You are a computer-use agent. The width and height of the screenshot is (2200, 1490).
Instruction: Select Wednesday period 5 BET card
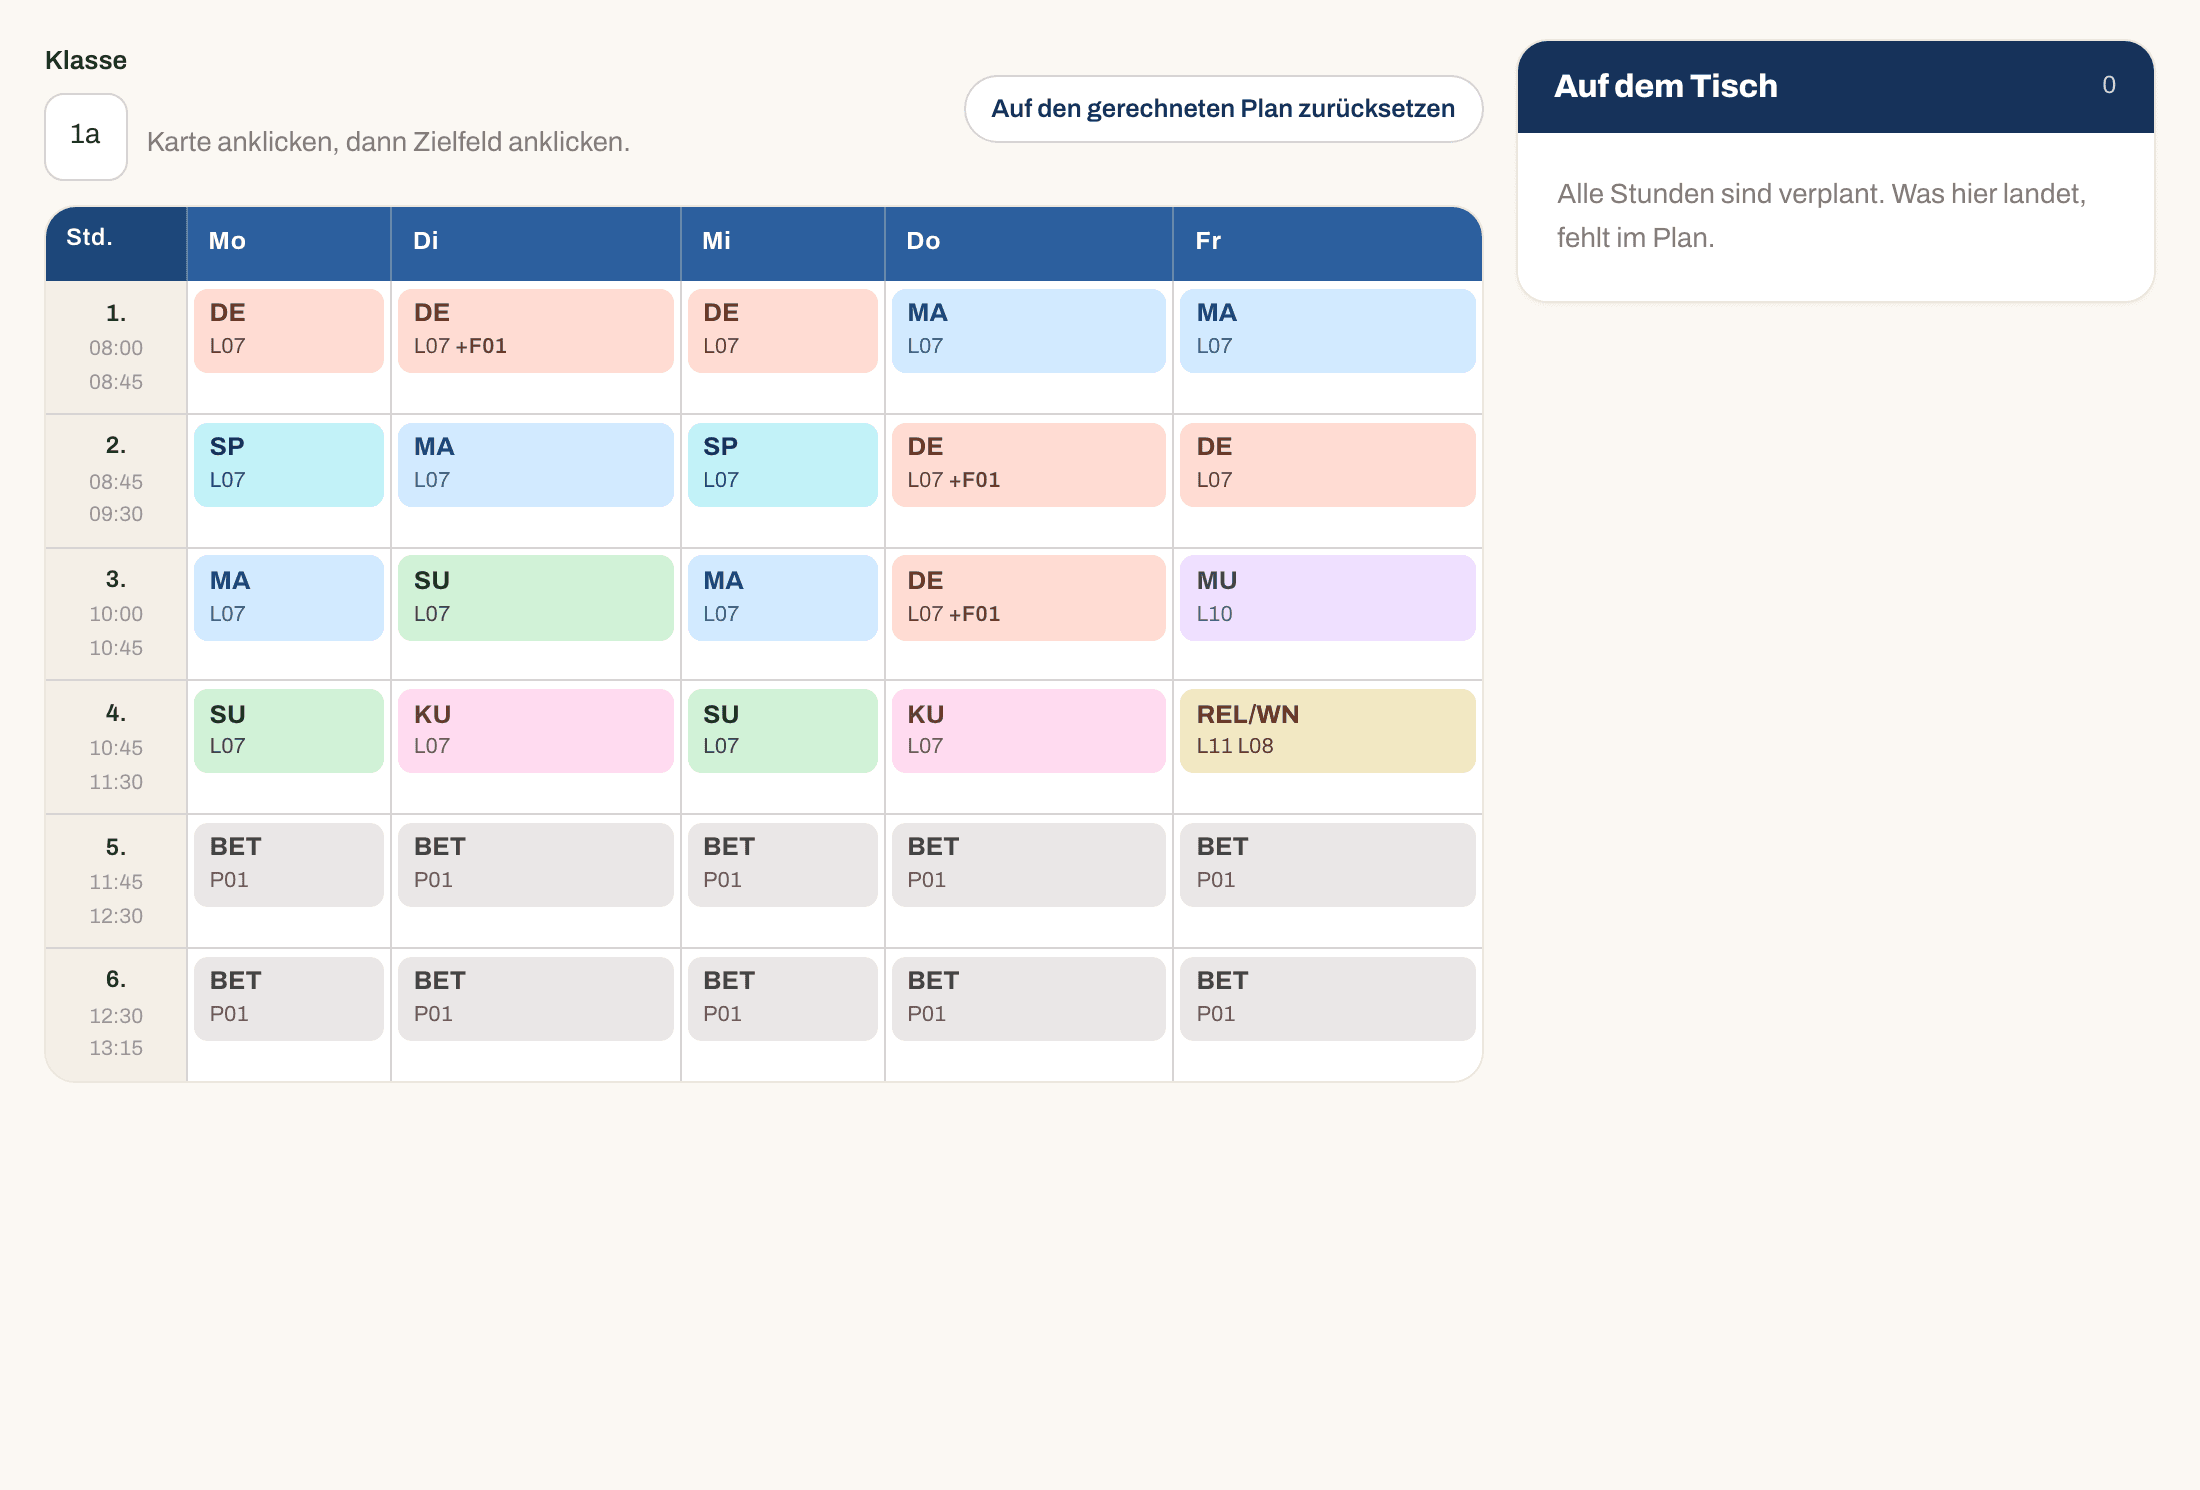783,865
